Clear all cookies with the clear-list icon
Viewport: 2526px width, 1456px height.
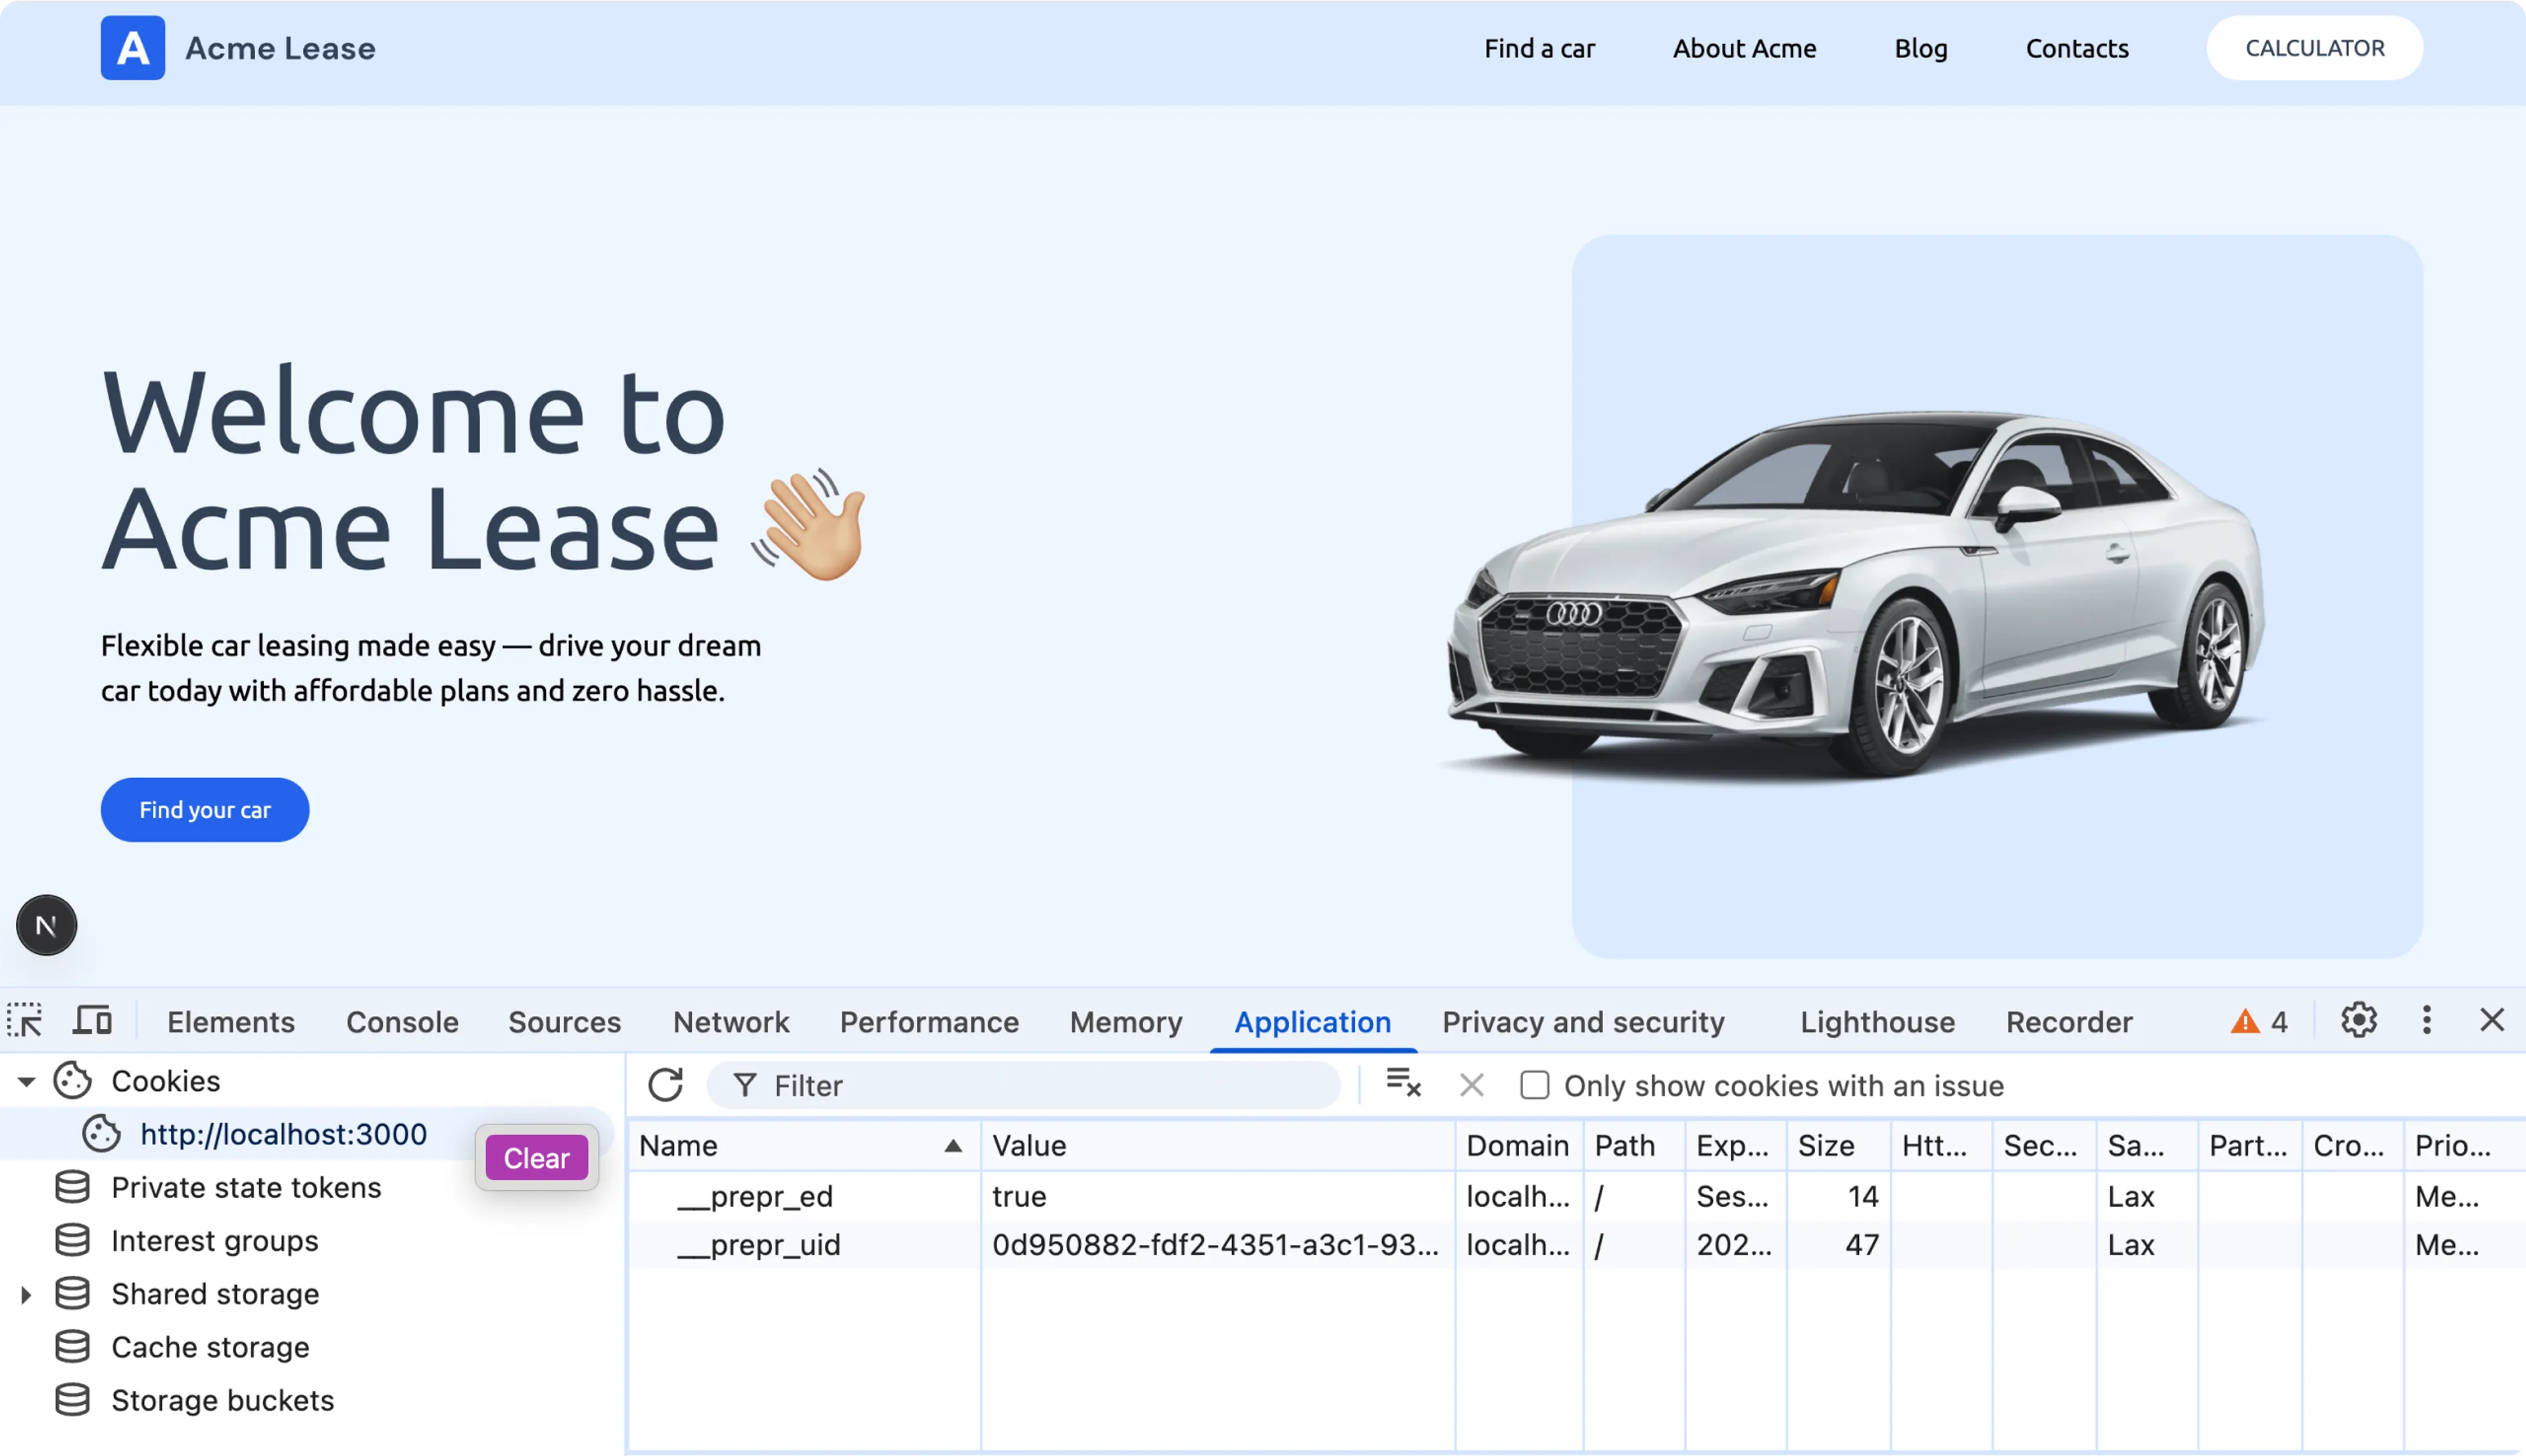point(1402,1085)
